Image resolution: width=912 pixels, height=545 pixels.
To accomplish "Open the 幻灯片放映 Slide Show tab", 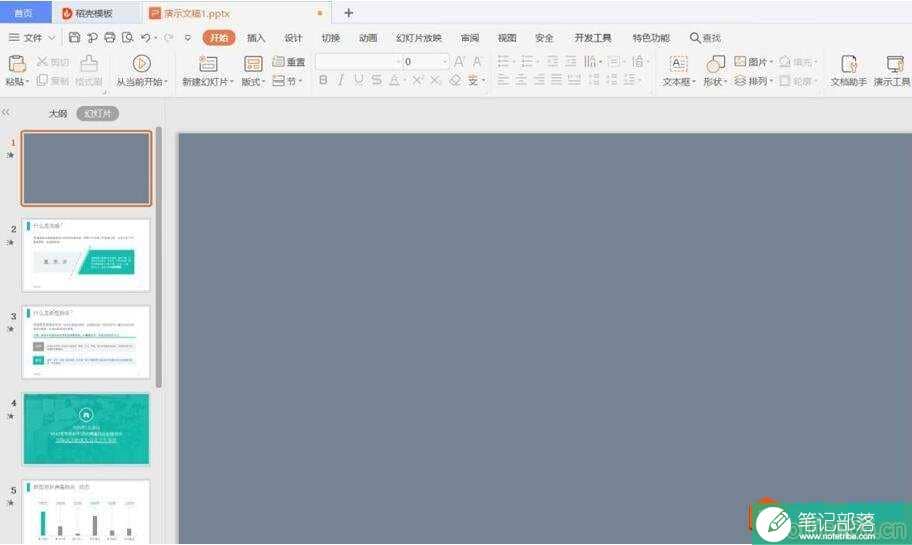I will 418,38.
